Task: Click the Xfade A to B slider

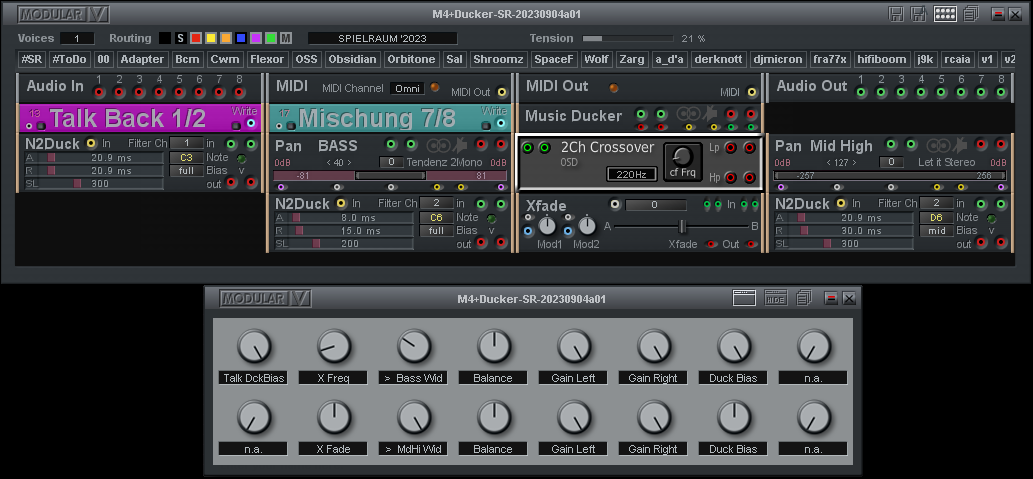Action: click(x=682, y=226)
